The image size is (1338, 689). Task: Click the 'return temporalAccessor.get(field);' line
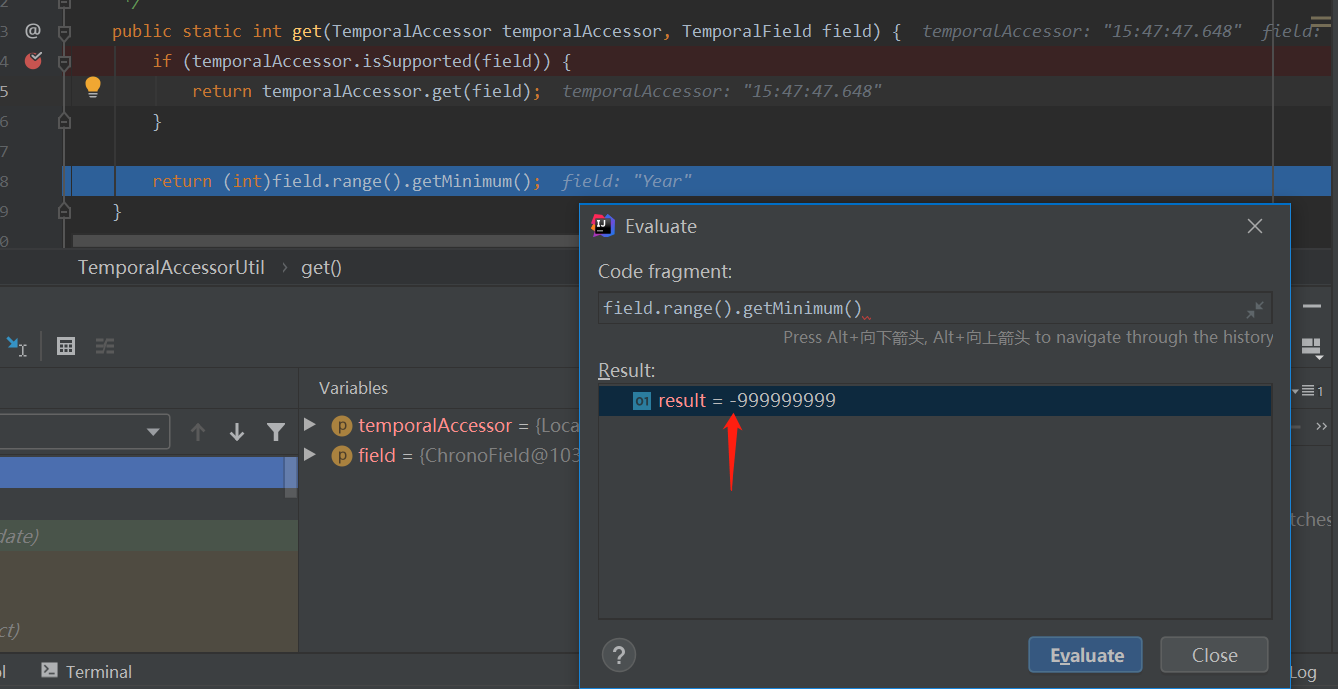pos(367,91)
